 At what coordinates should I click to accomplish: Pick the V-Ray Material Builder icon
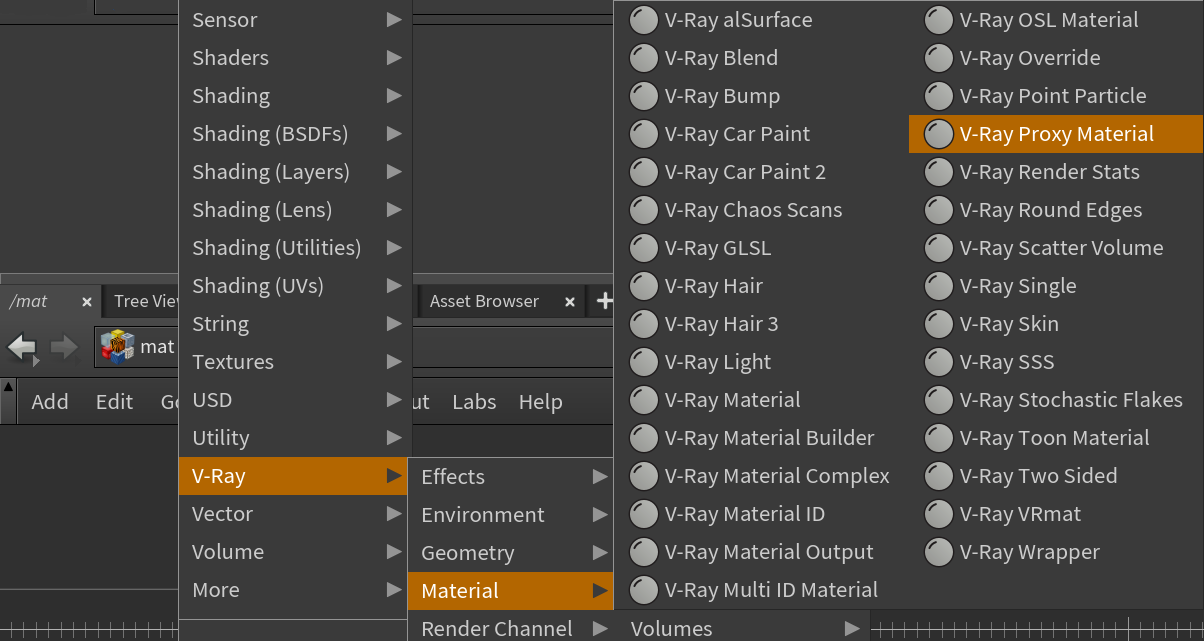tap(644, 438)
